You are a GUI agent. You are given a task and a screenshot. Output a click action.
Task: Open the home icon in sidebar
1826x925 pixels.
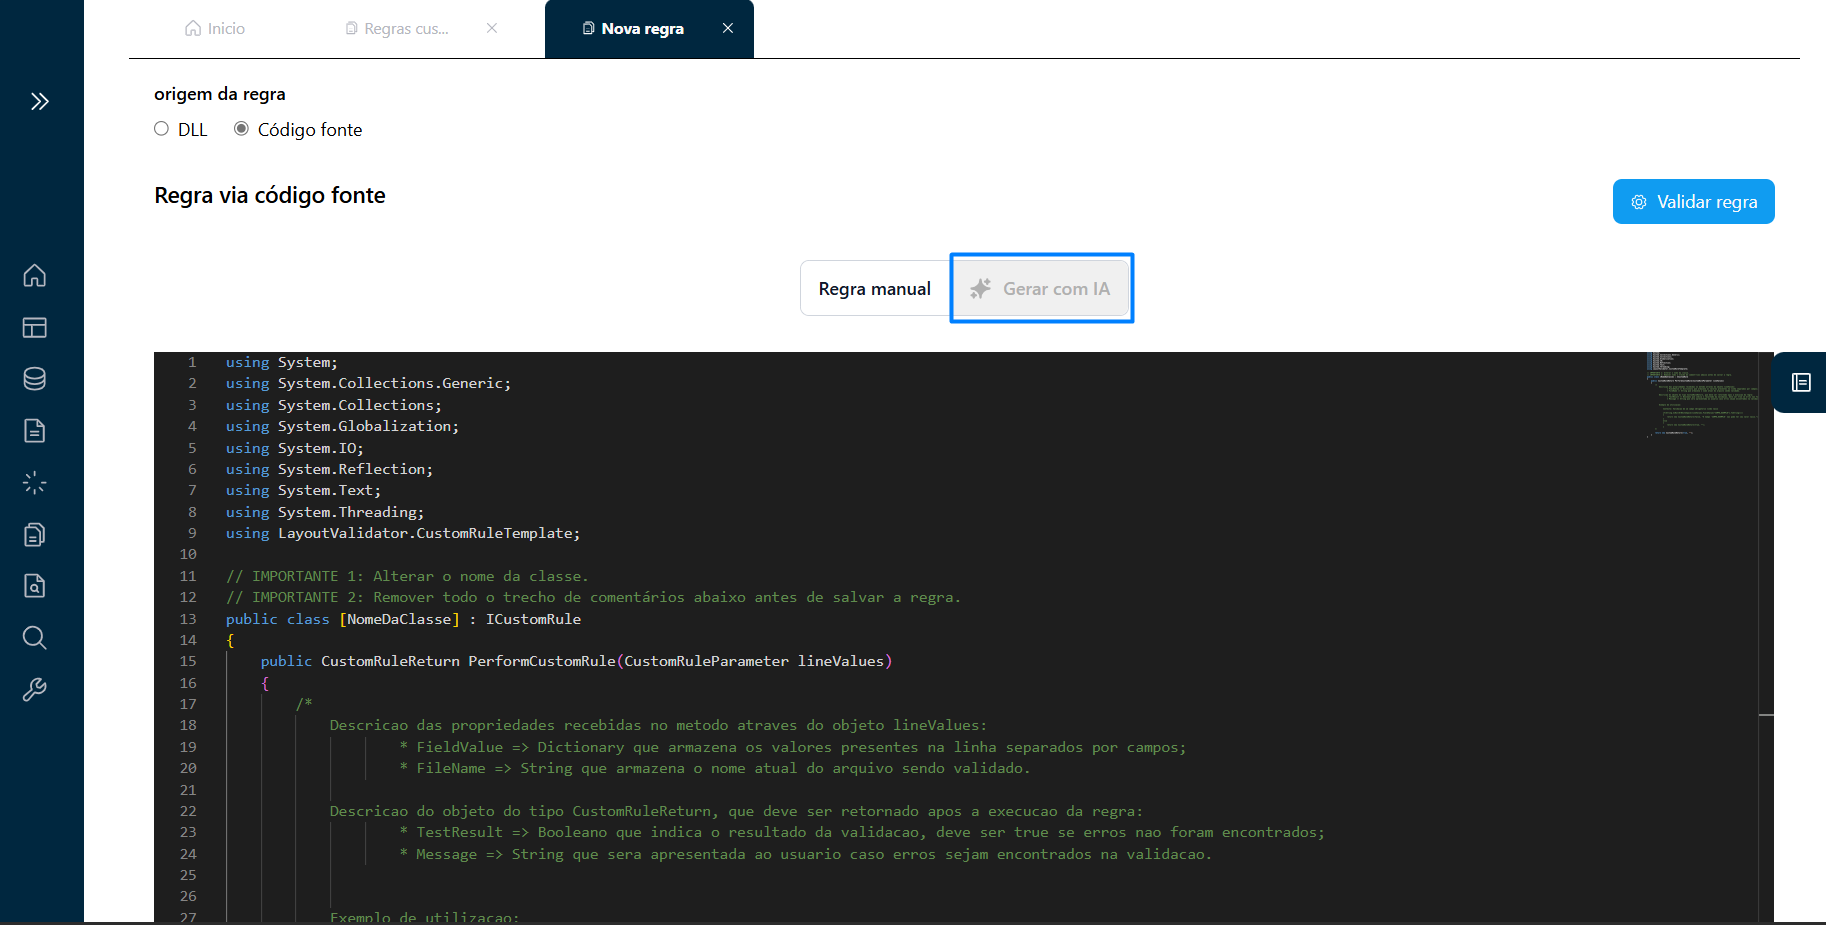coord(35,275)
